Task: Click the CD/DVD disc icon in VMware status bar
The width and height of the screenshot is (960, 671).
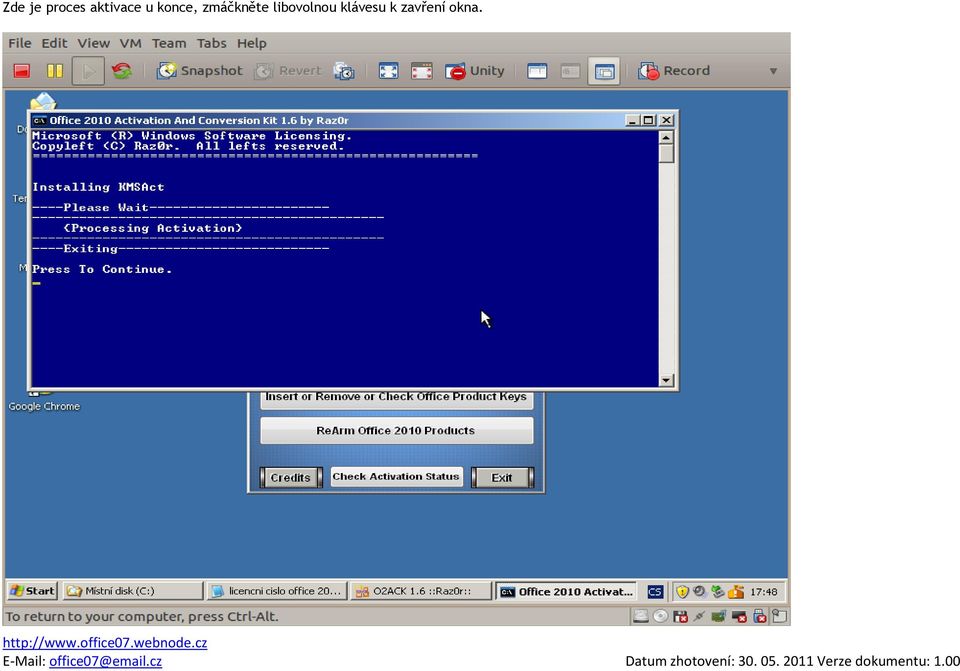Action: (660, 616)
